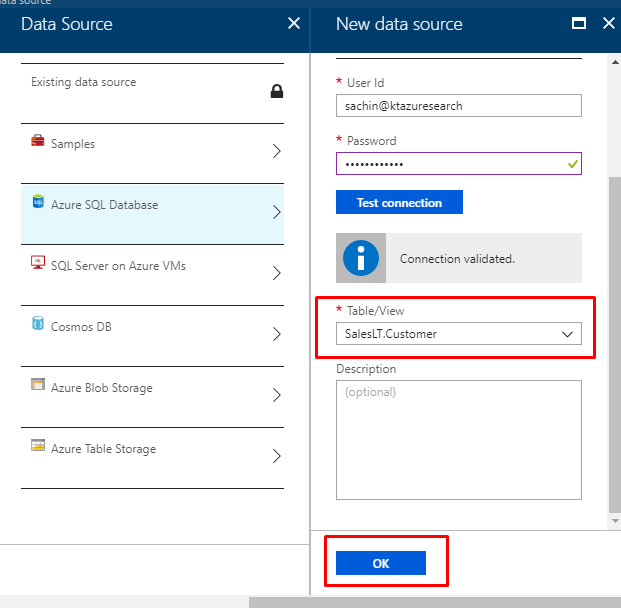Click the Connection validated message text
Viewport: 621px width, 608px height.
click(x=457, y=259)
